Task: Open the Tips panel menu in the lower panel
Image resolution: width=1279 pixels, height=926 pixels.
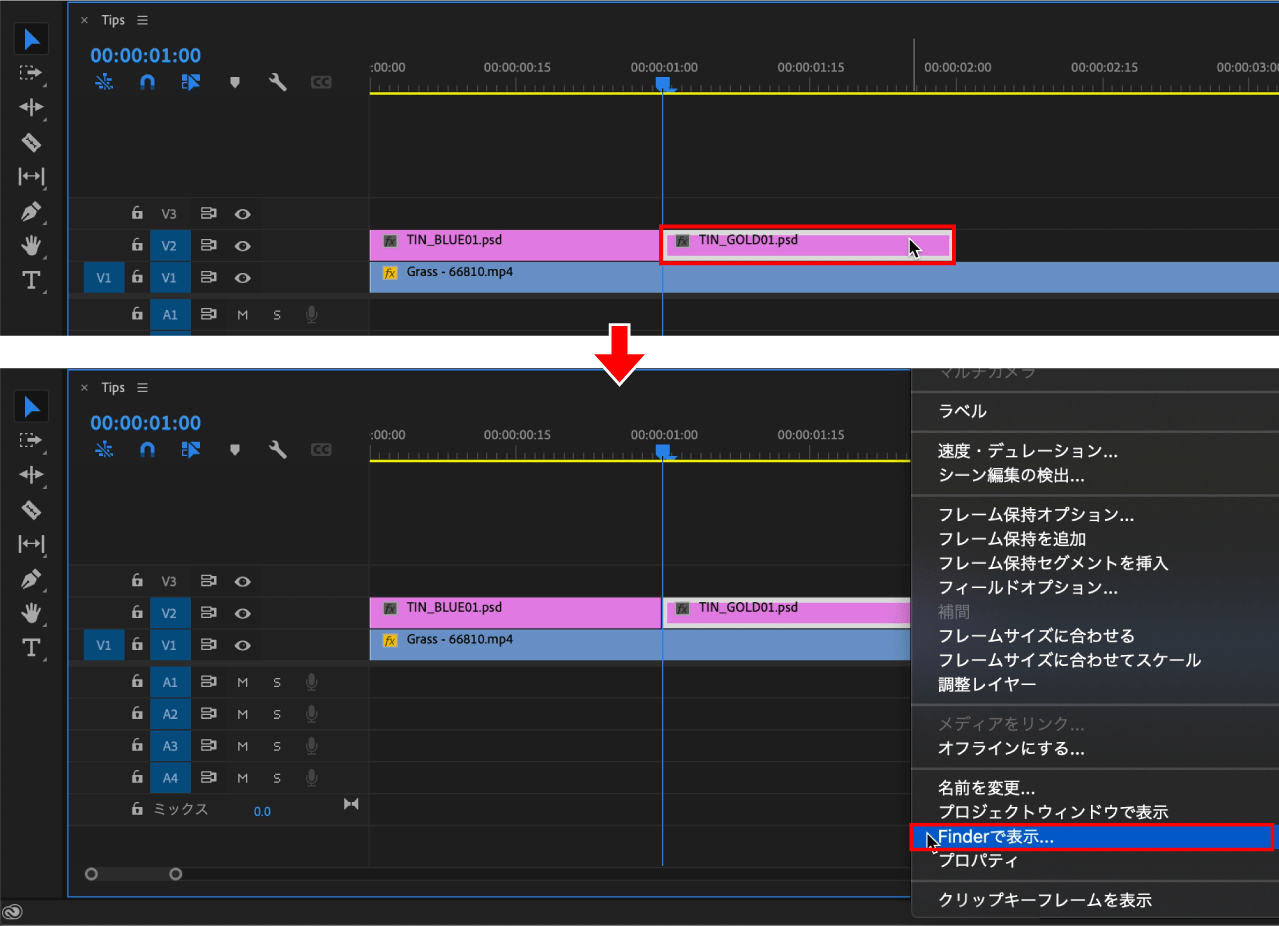Action: (142, 387)
